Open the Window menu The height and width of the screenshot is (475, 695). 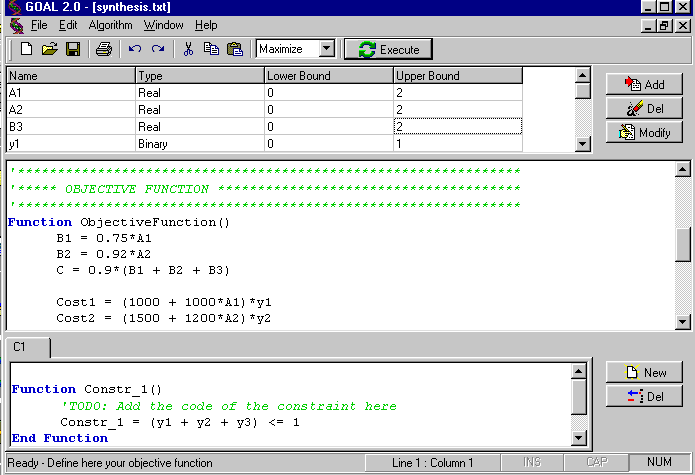point(164,25)
